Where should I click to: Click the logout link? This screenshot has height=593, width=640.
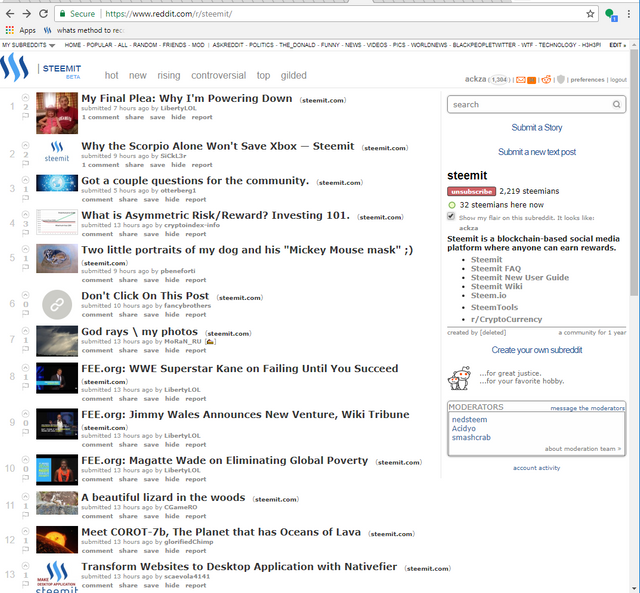618,80
